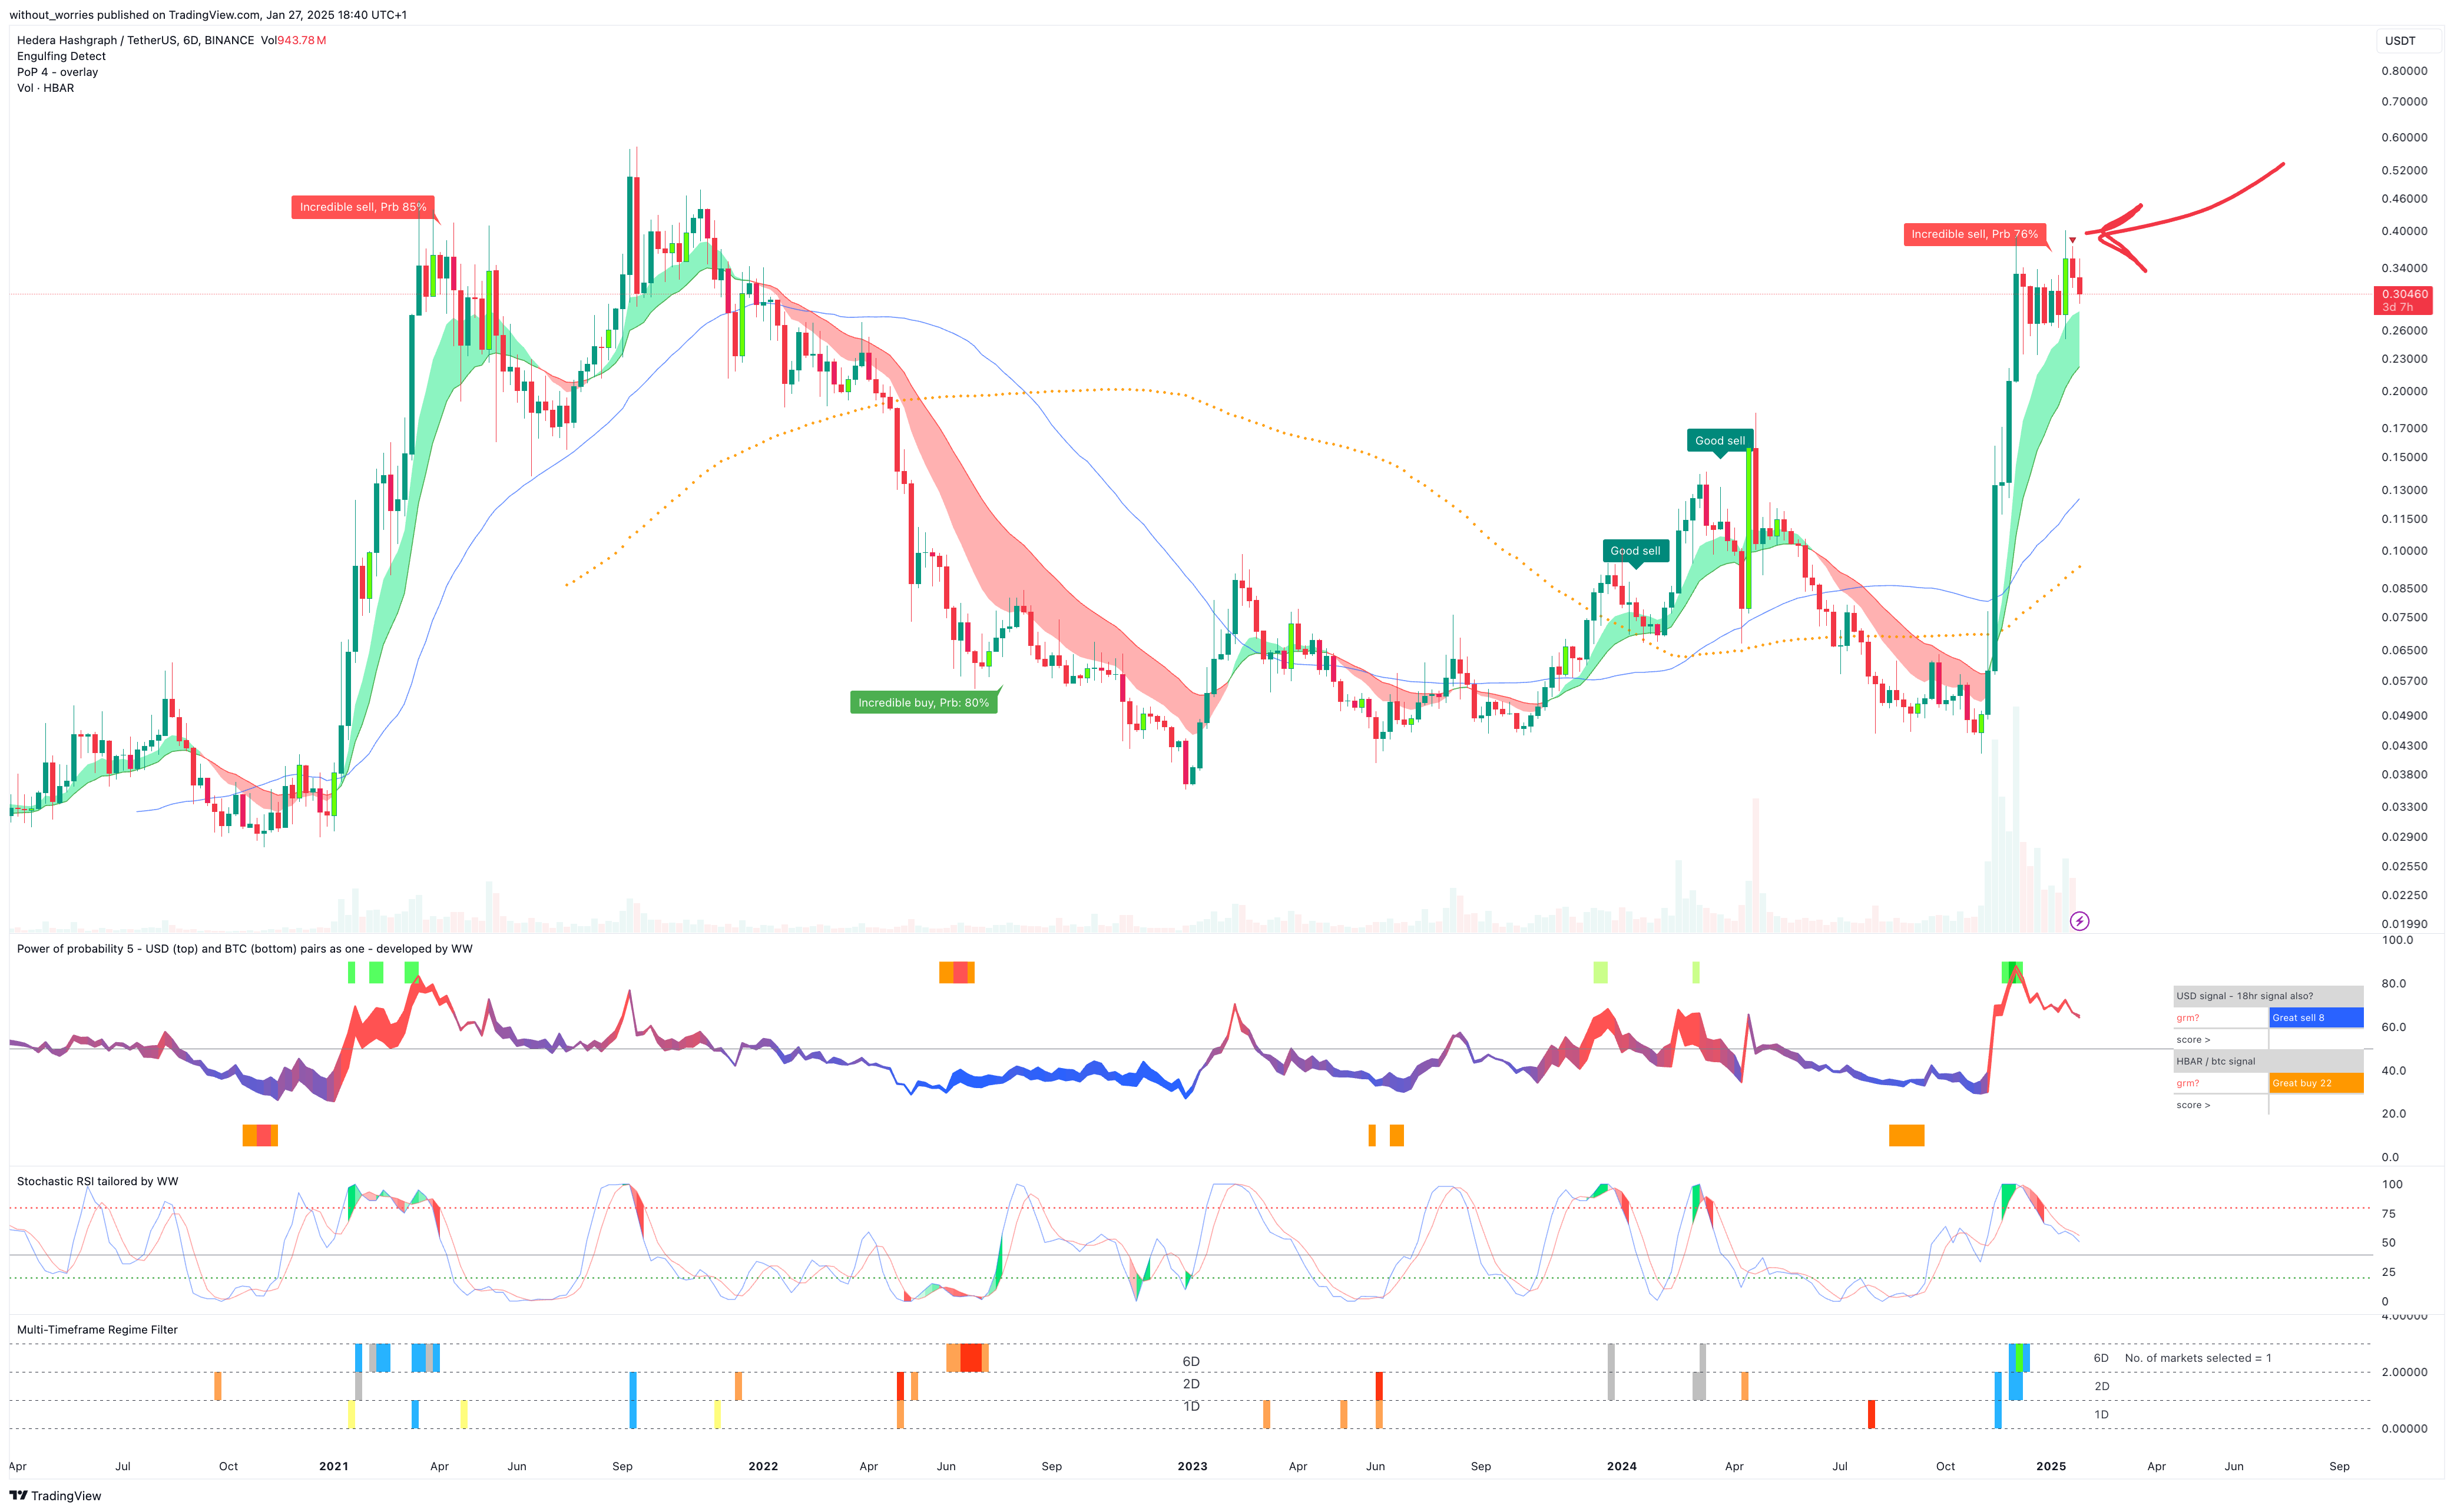Image resolution: width=2454 pixels, height=1512 pixels.
Task: Select the 'HBAR / btc signal' header
Action: point(2268,1061)
